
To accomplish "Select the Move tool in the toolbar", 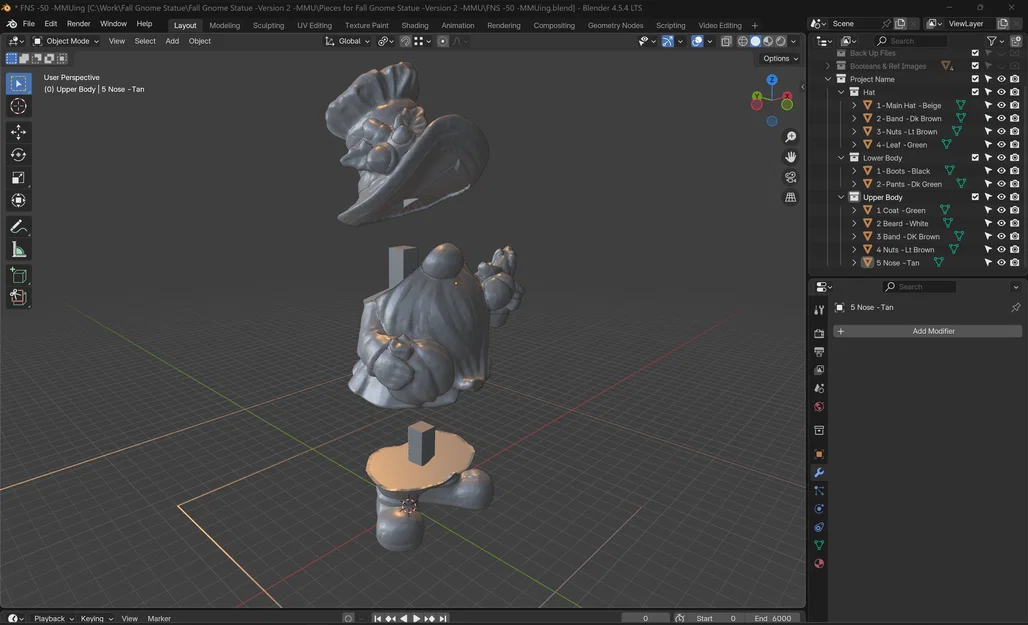I will tap(18, 132).
